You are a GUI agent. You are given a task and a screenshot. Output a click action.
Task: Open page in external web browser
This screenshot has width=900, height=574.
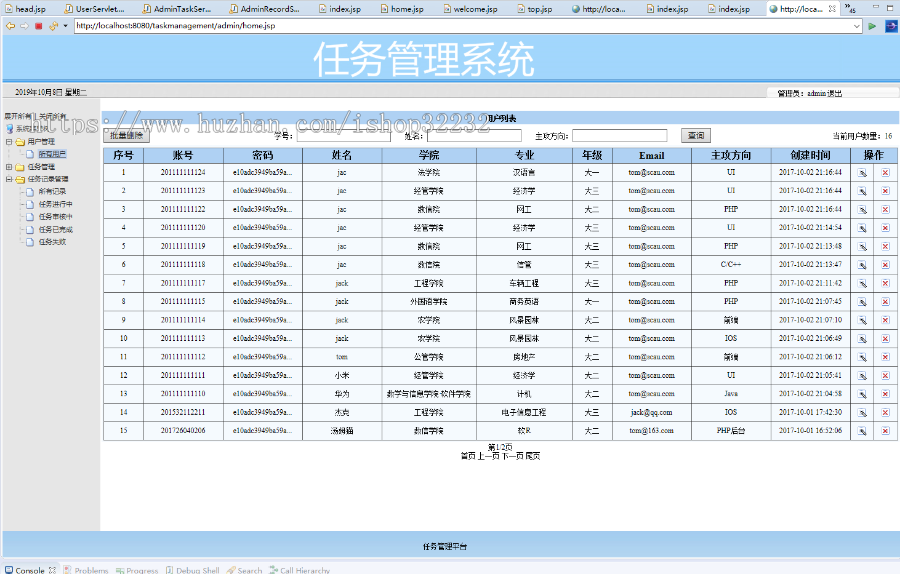tap(891, 26)
